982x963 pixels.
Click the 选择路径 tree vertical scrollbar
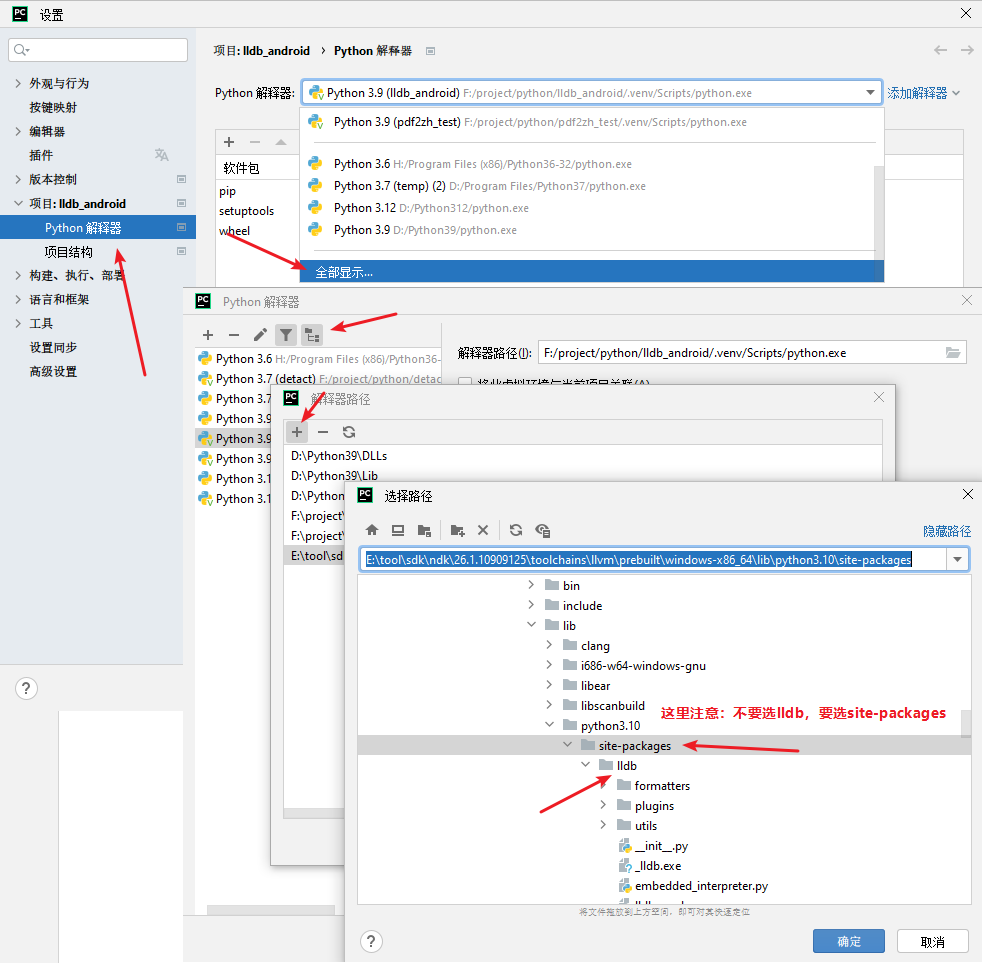[x=966, y=724]
